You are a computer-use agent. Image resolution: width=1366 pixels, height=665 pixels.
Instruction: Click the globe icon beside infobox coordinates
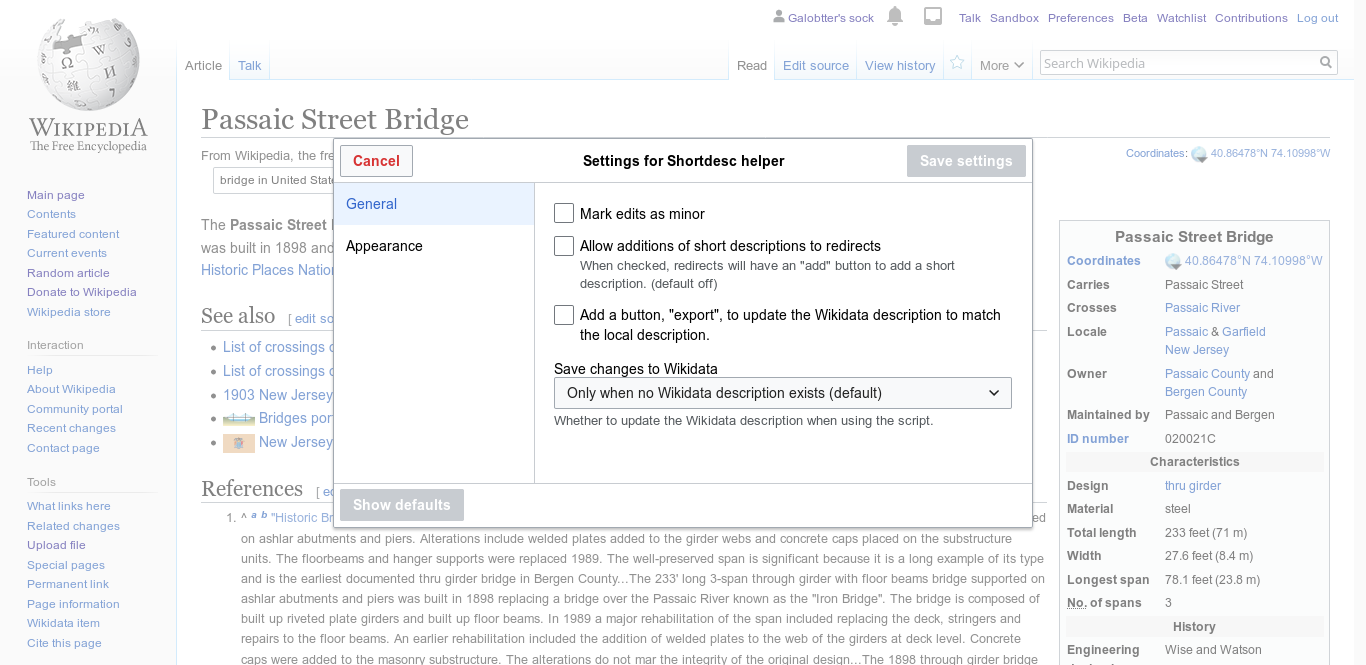click(x=1173, y=262)
